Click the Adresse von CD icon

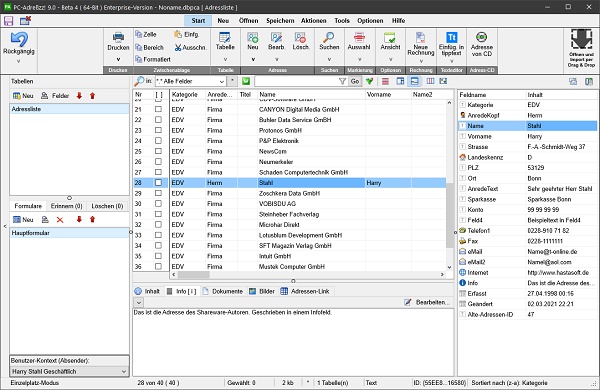tap(481, 37)
